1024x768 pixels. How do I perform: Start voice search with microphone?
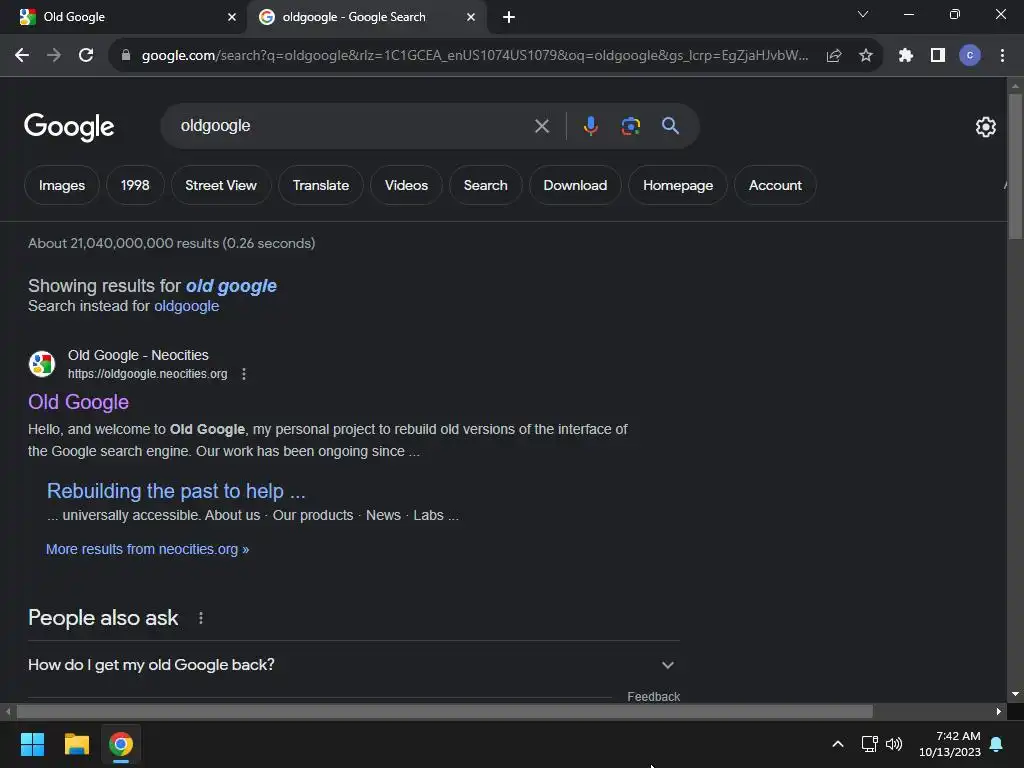tap(590, 126)
